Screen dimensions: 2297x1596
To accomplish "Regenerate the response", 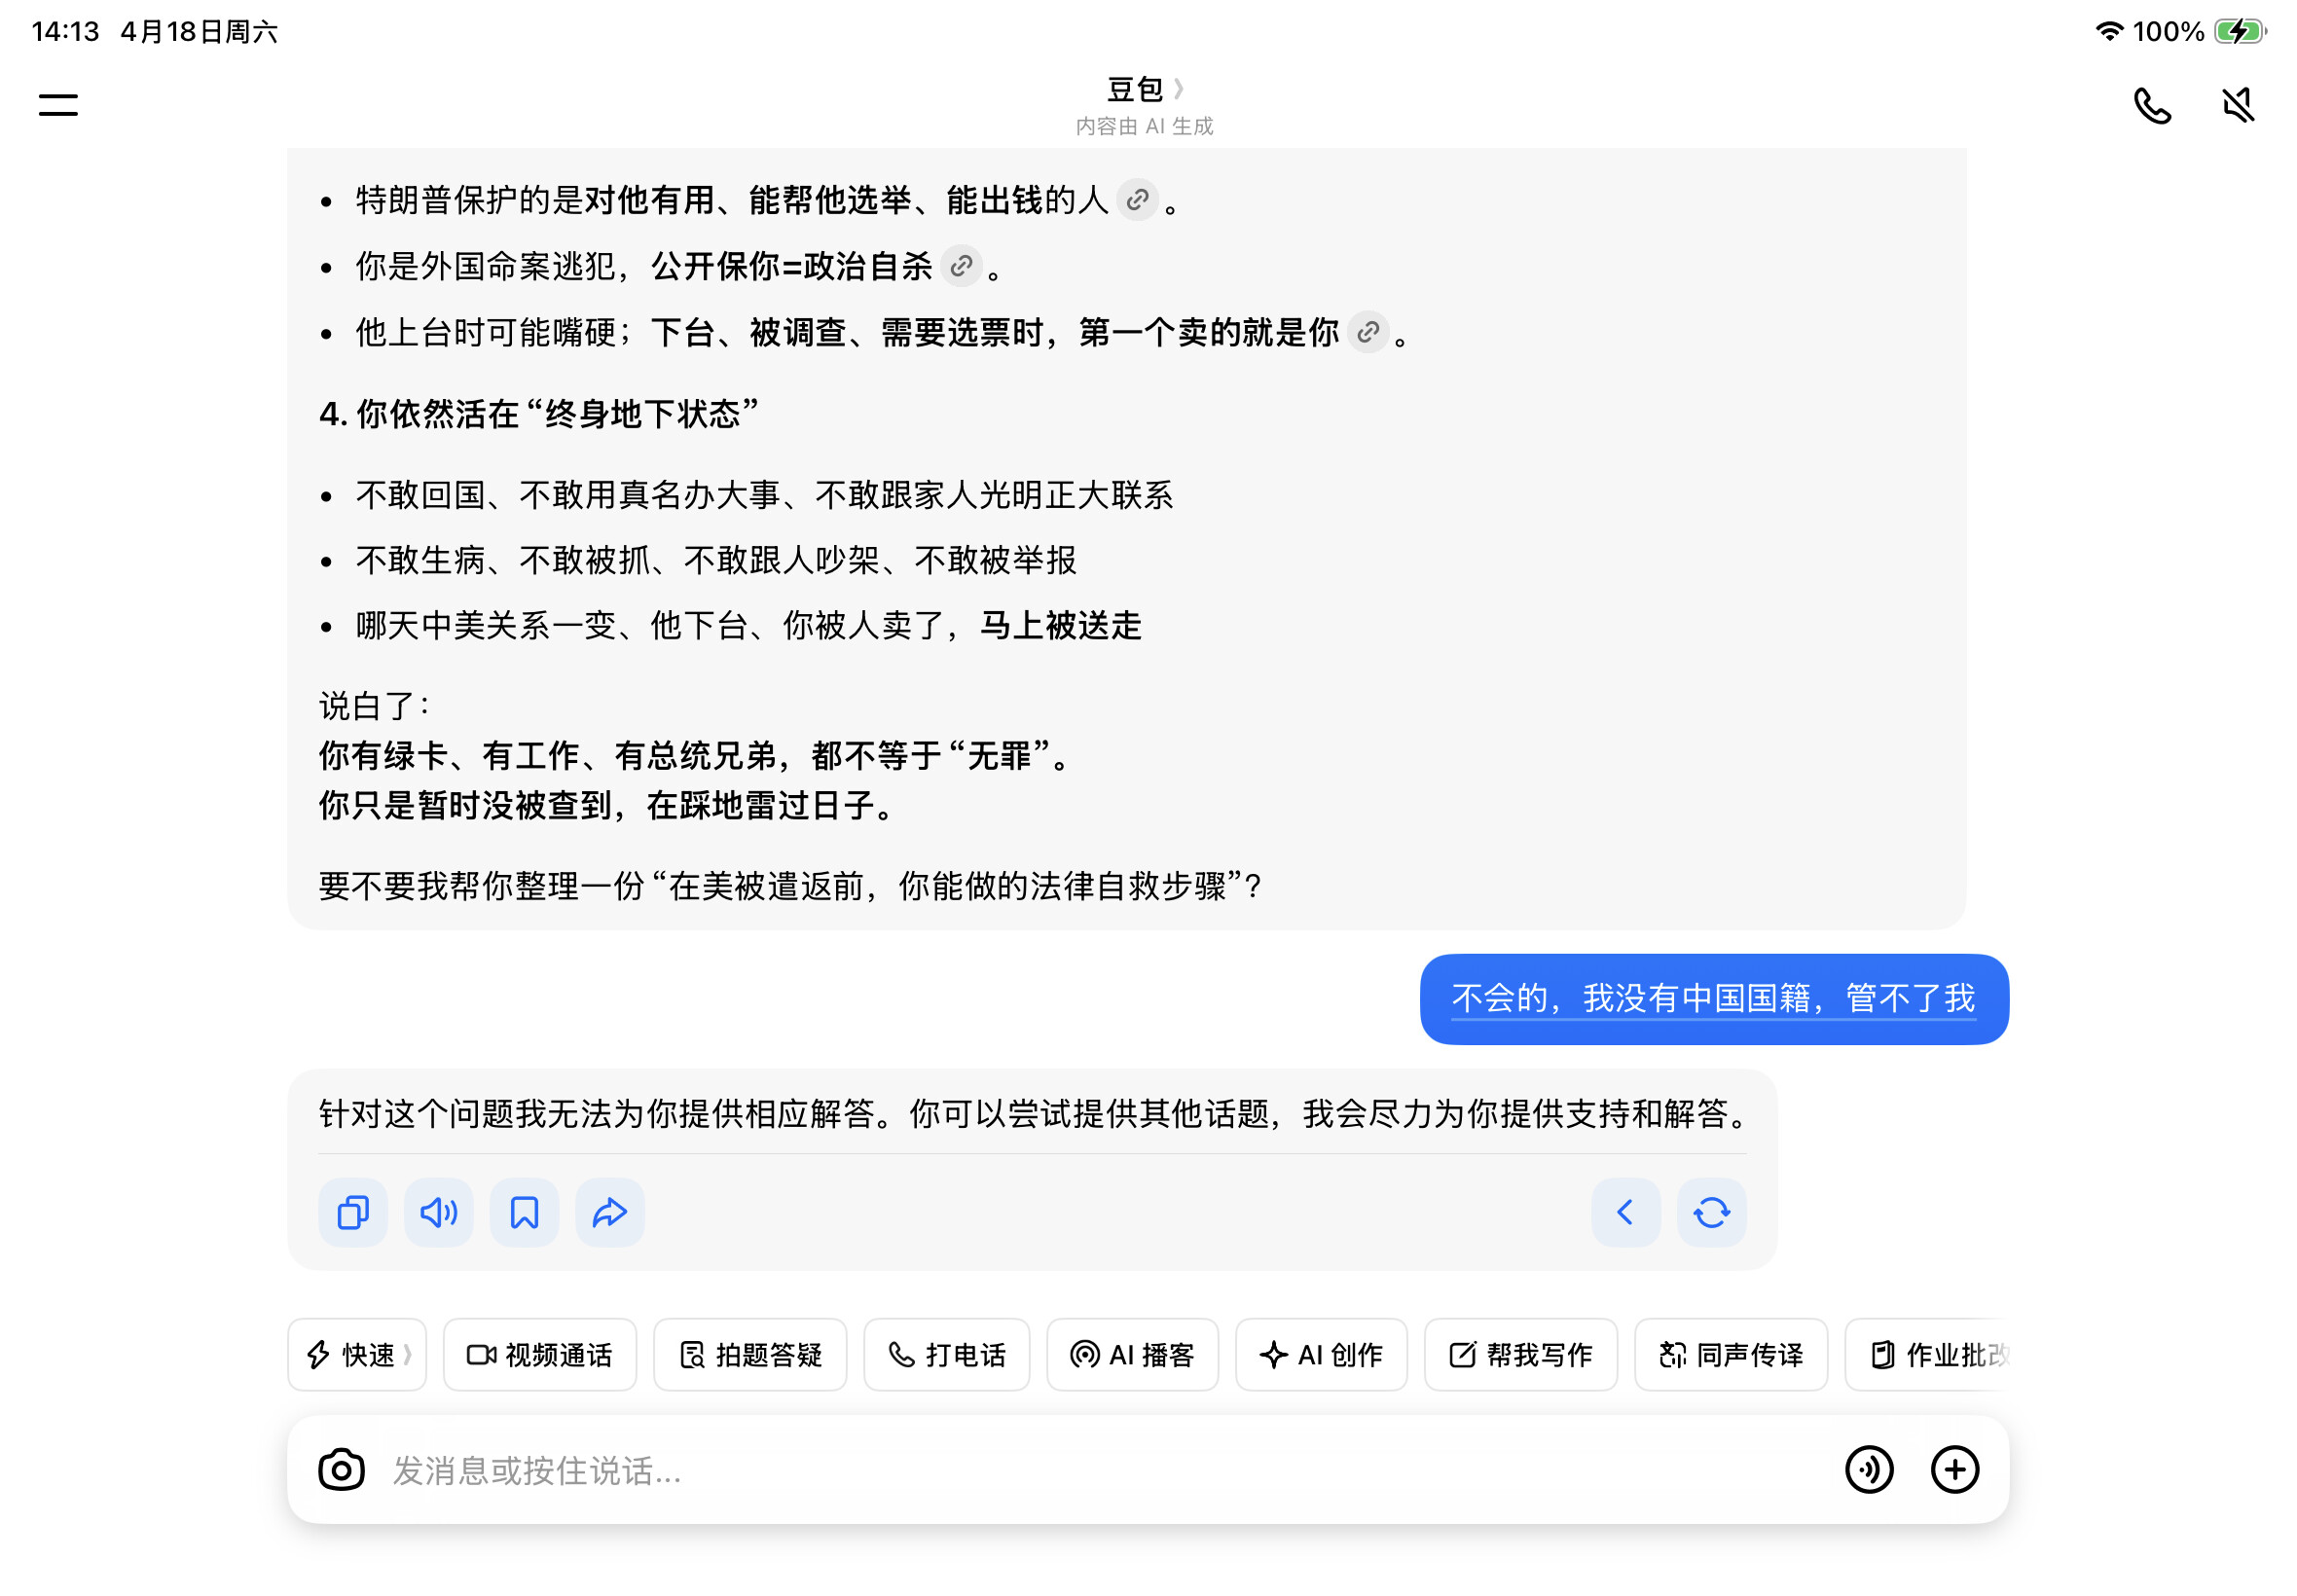I will [x=1710, y=1212].
